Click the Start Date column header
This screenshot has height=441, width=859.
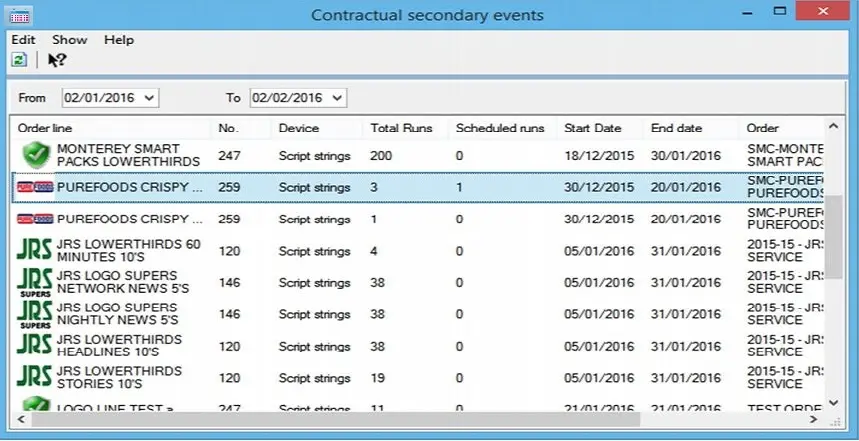coord(592,128)
